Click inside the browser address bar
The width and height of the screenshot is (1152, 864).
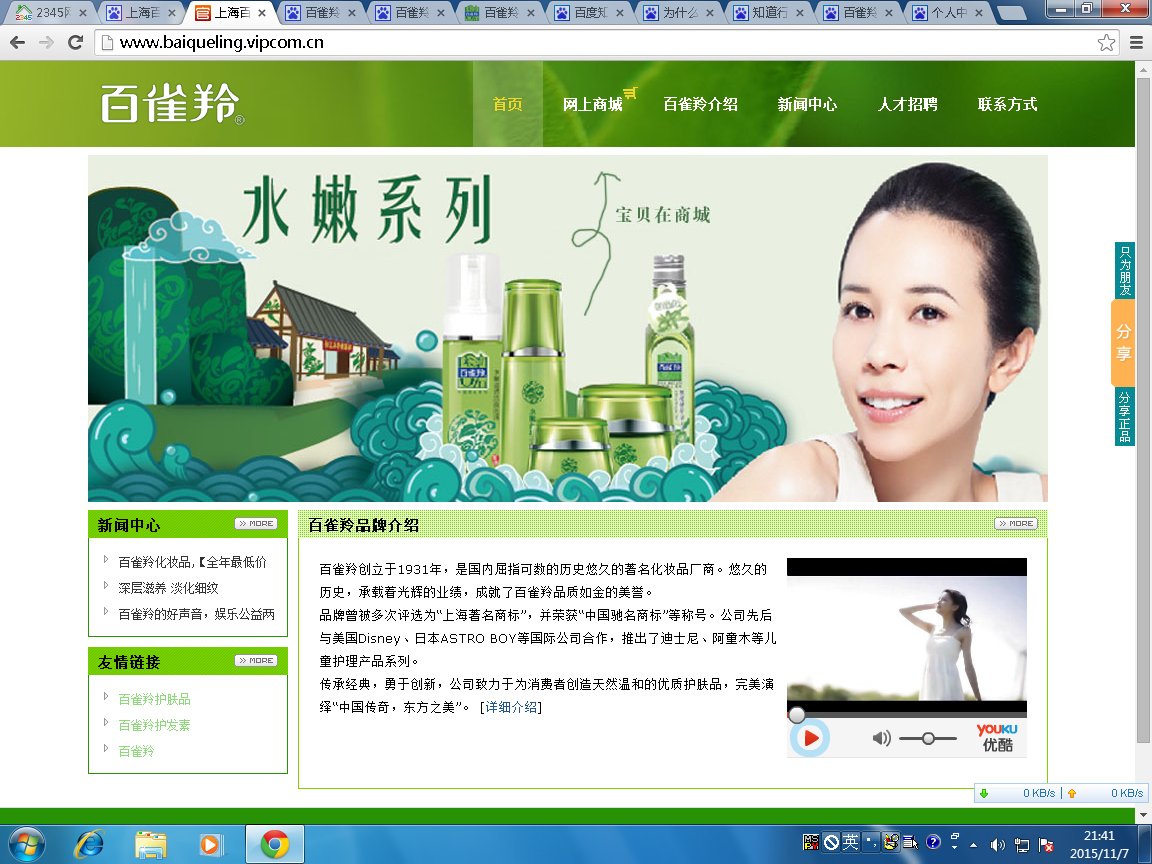click(400, 43)
